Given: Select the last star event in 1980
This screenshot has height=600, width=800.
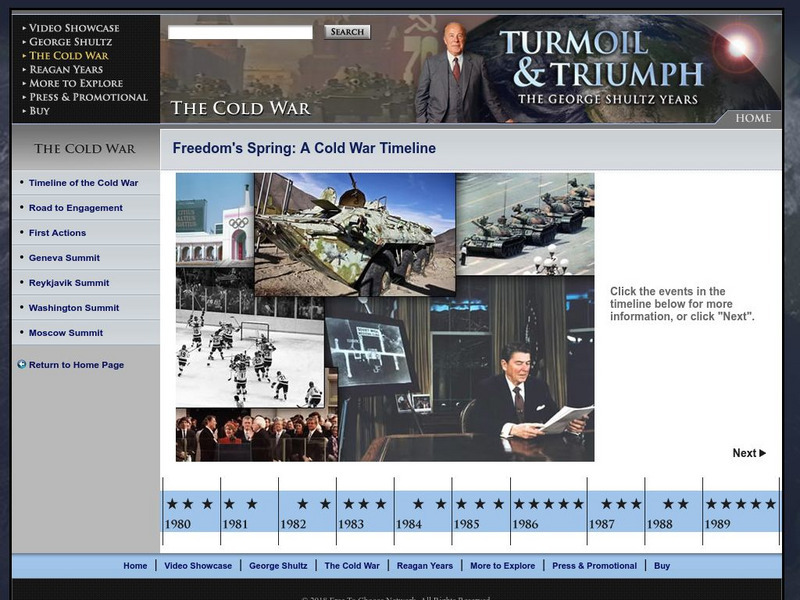Looking at the screenshot, I should tap(207, 504).
